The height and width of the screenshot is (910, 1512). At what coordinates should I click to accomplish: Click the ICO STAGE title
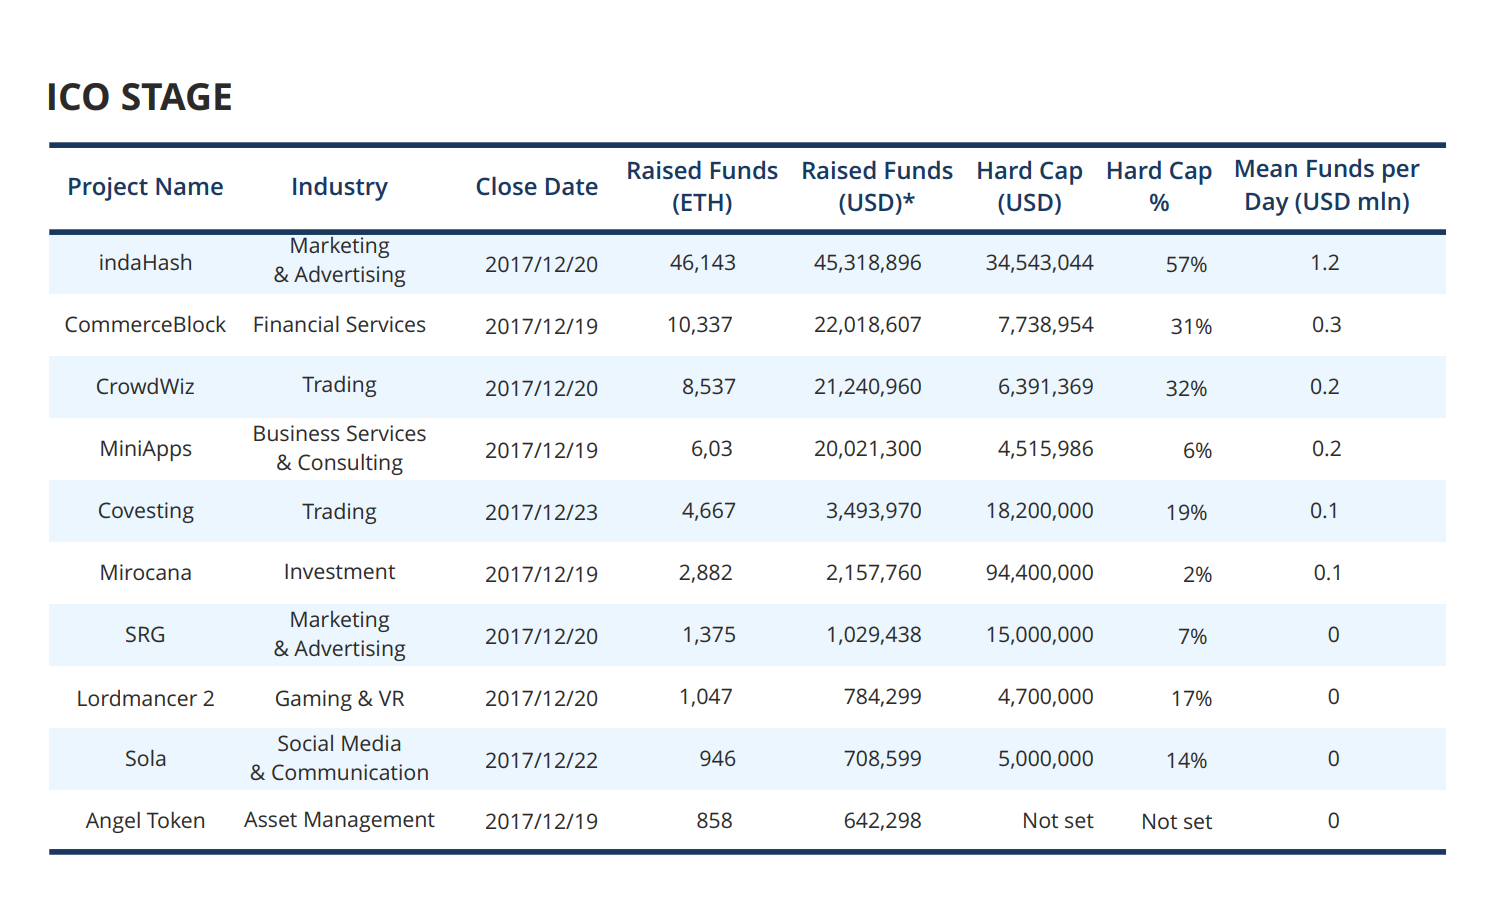(140, 97)
